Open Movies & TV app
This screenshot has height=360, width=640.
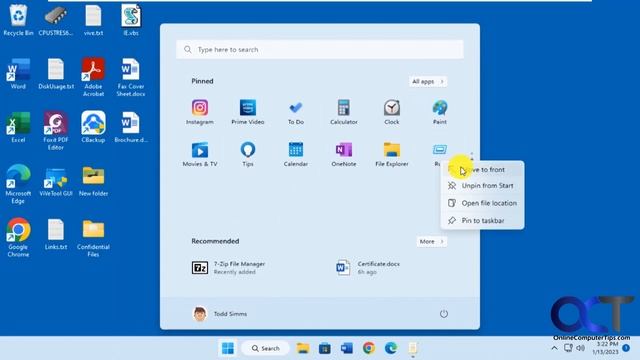(x=200, y=154)
